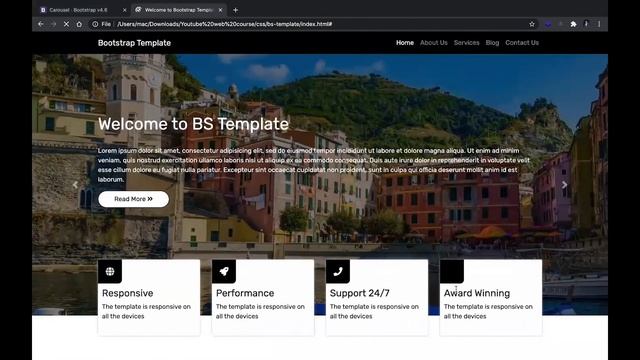Image resolution: width=640 pixels, height=360 pixels.
Task: Go to About Us in the navbar
Action: (433, 42)
